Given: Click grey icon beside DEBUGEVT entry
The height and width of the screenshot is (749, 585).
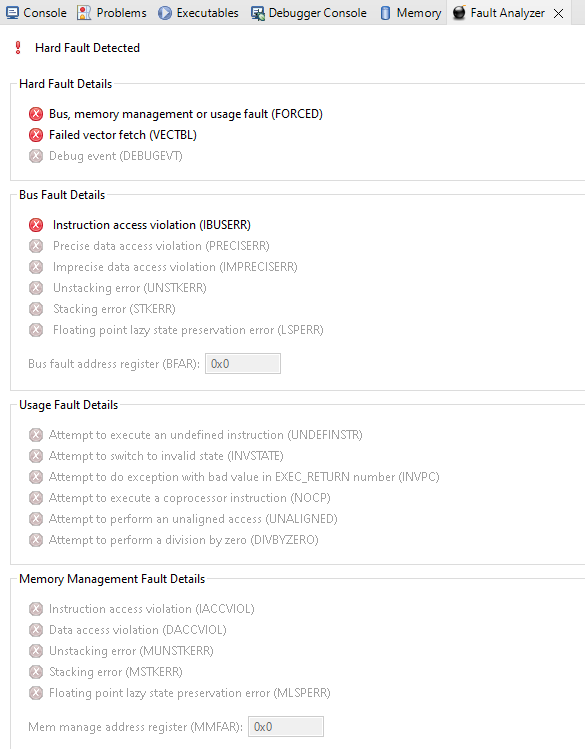Looking at the screenshot, I should point(36,156).
